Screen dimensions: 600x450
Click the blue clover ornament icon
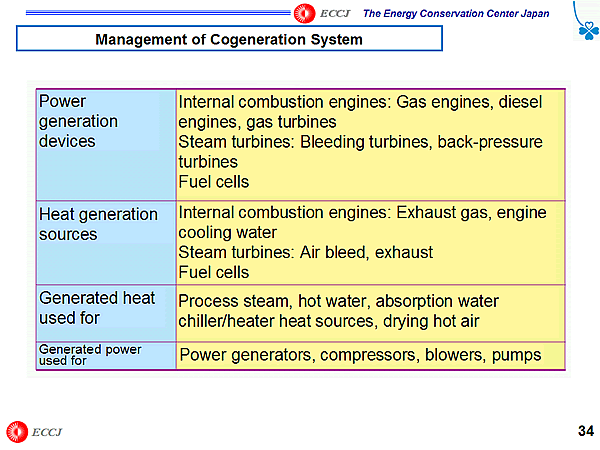(589, 31)
